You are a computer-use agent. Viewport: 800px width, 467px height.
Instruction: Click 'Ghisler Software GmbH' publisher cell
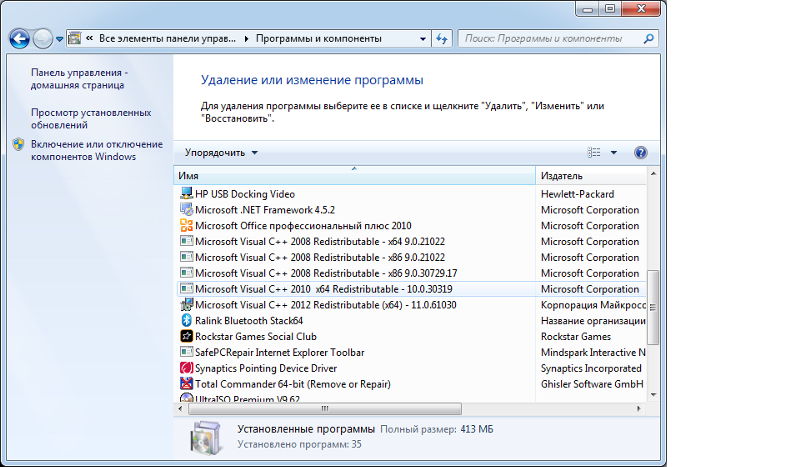coord(592,384)
